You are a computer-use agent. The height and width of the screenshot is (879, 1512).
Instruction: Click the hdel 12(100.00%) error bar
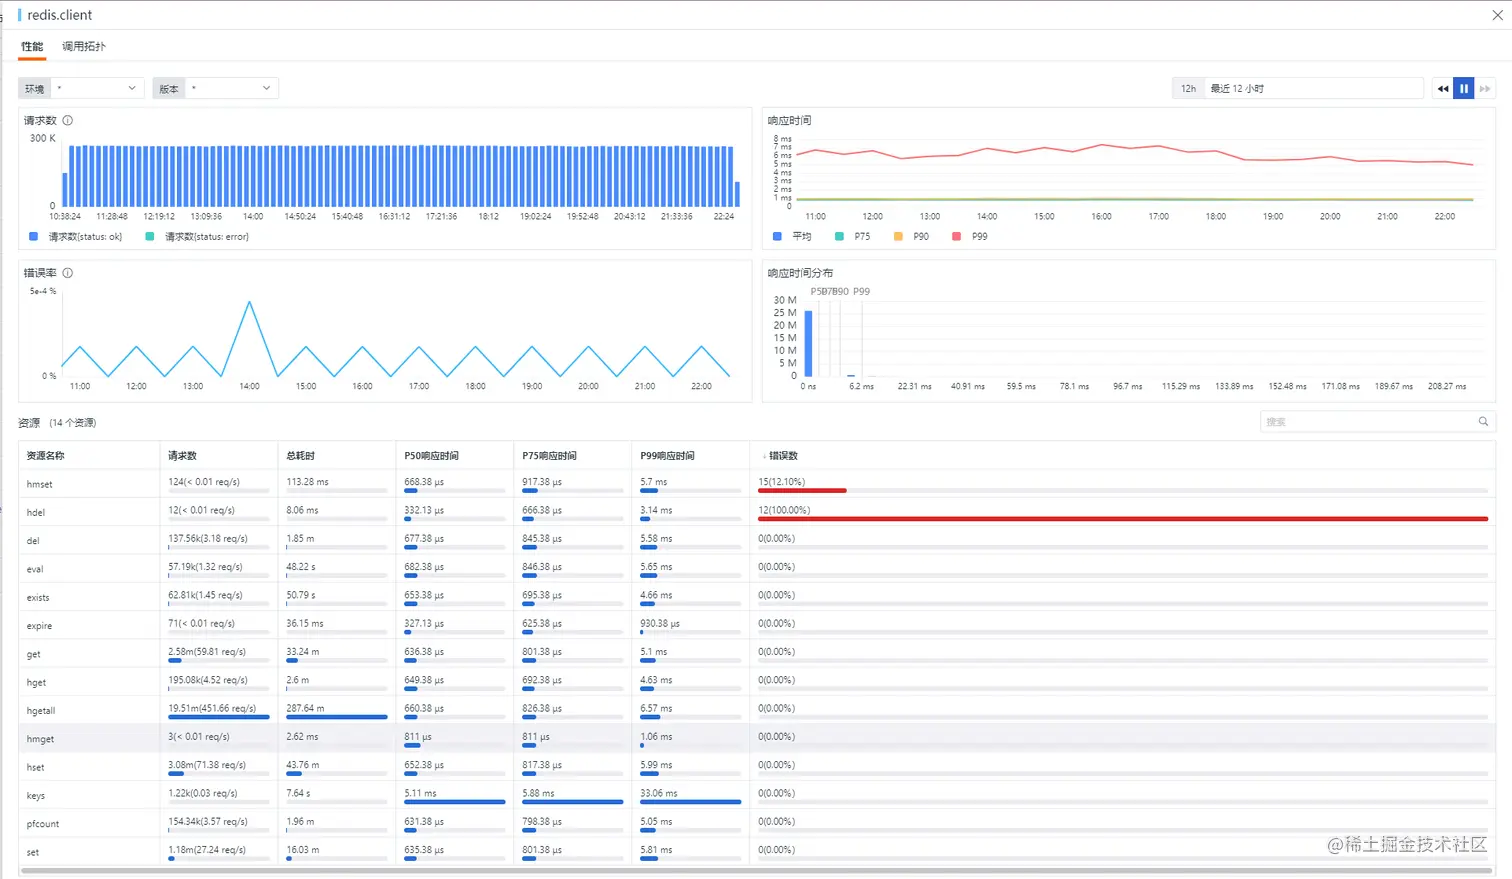tap(1123, 519)
